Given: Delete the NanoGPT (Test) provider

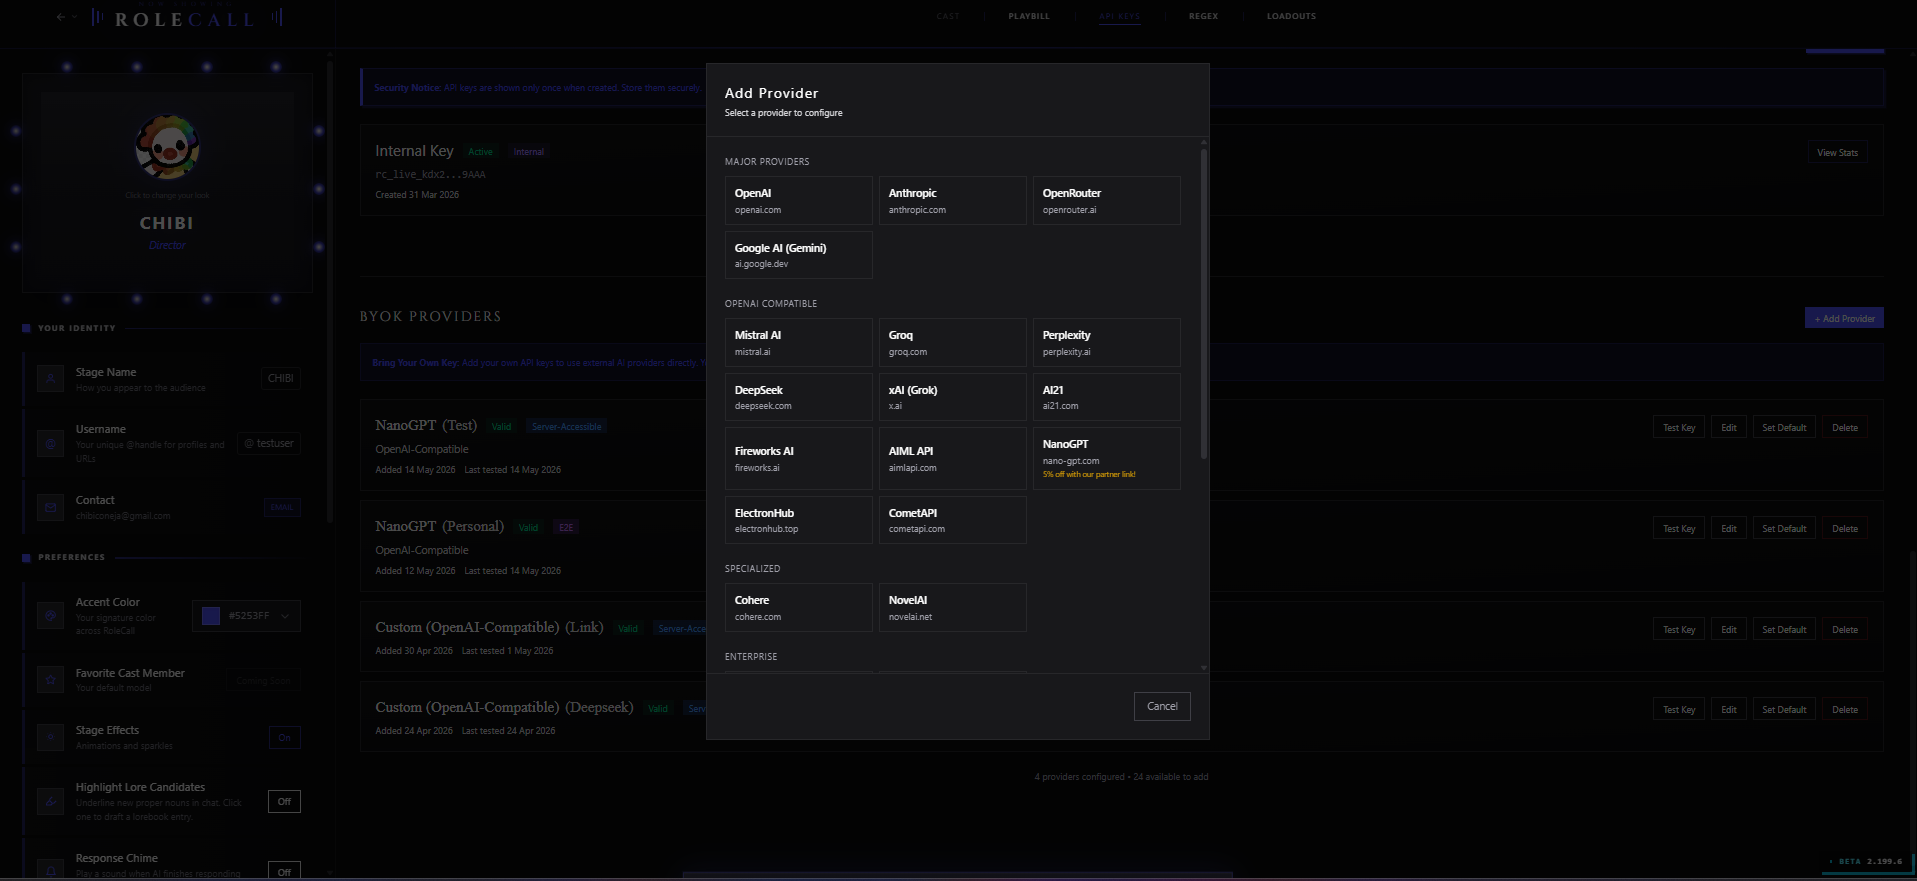Looking at the screenshot, I should pyautogui.click(x=1845, y=428).
